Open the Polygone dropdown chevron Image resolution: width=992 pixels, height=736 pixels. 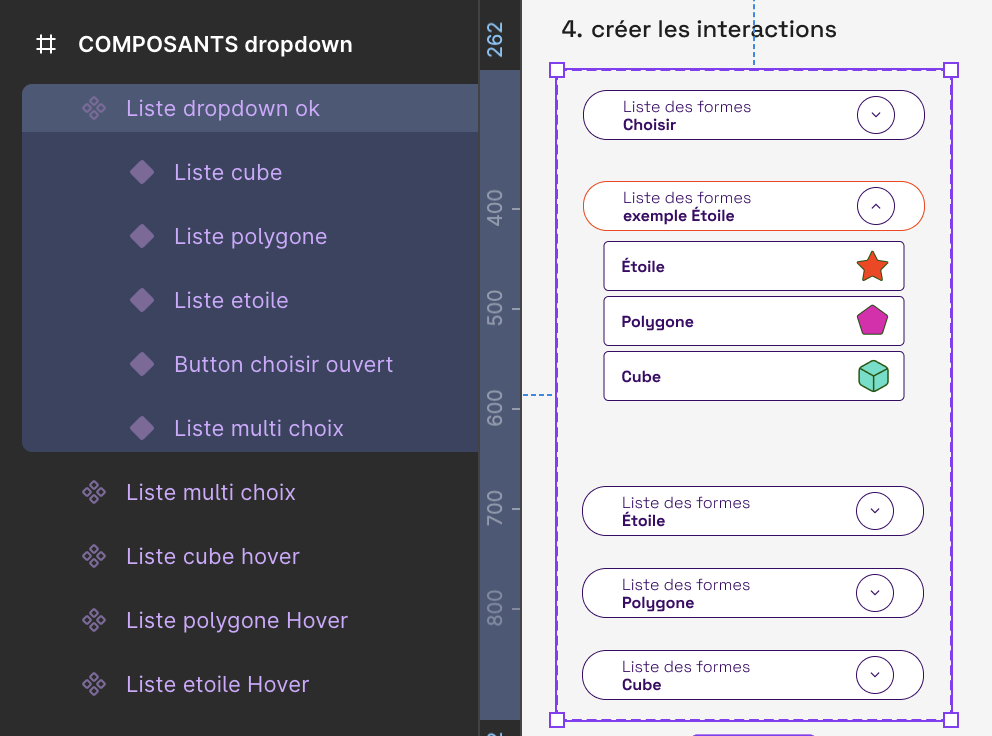(875, 593)
